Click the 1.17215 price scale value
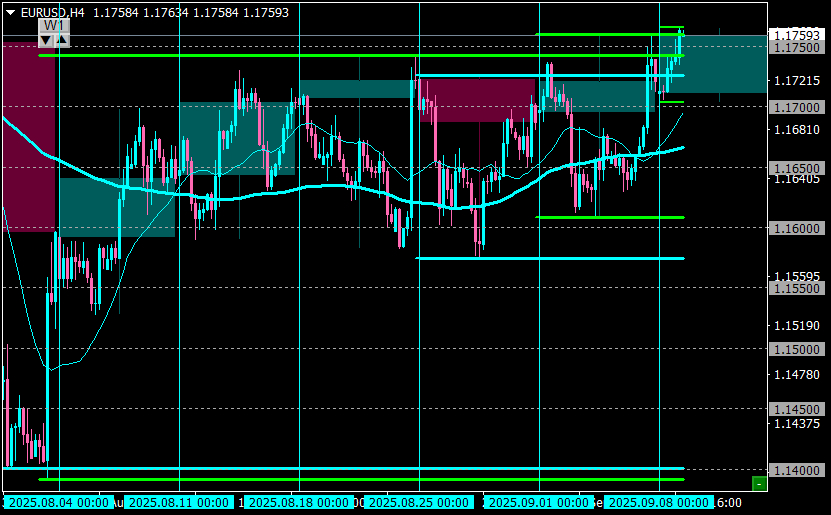Screen dimensions: 831x515 (x=797, y=81)
